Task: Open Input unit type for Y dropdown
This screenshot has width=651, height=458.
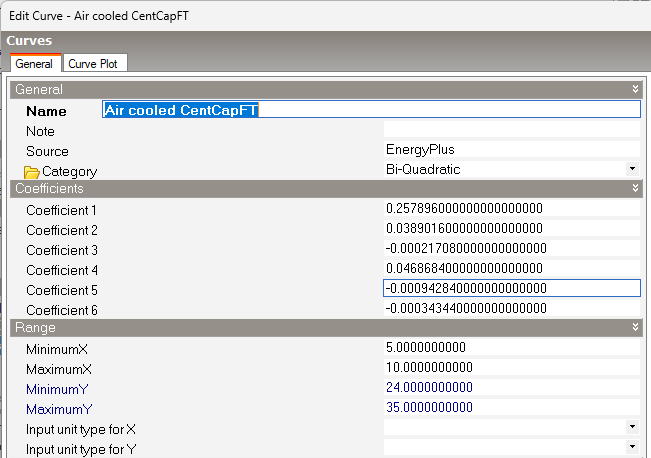Action: 632,448
